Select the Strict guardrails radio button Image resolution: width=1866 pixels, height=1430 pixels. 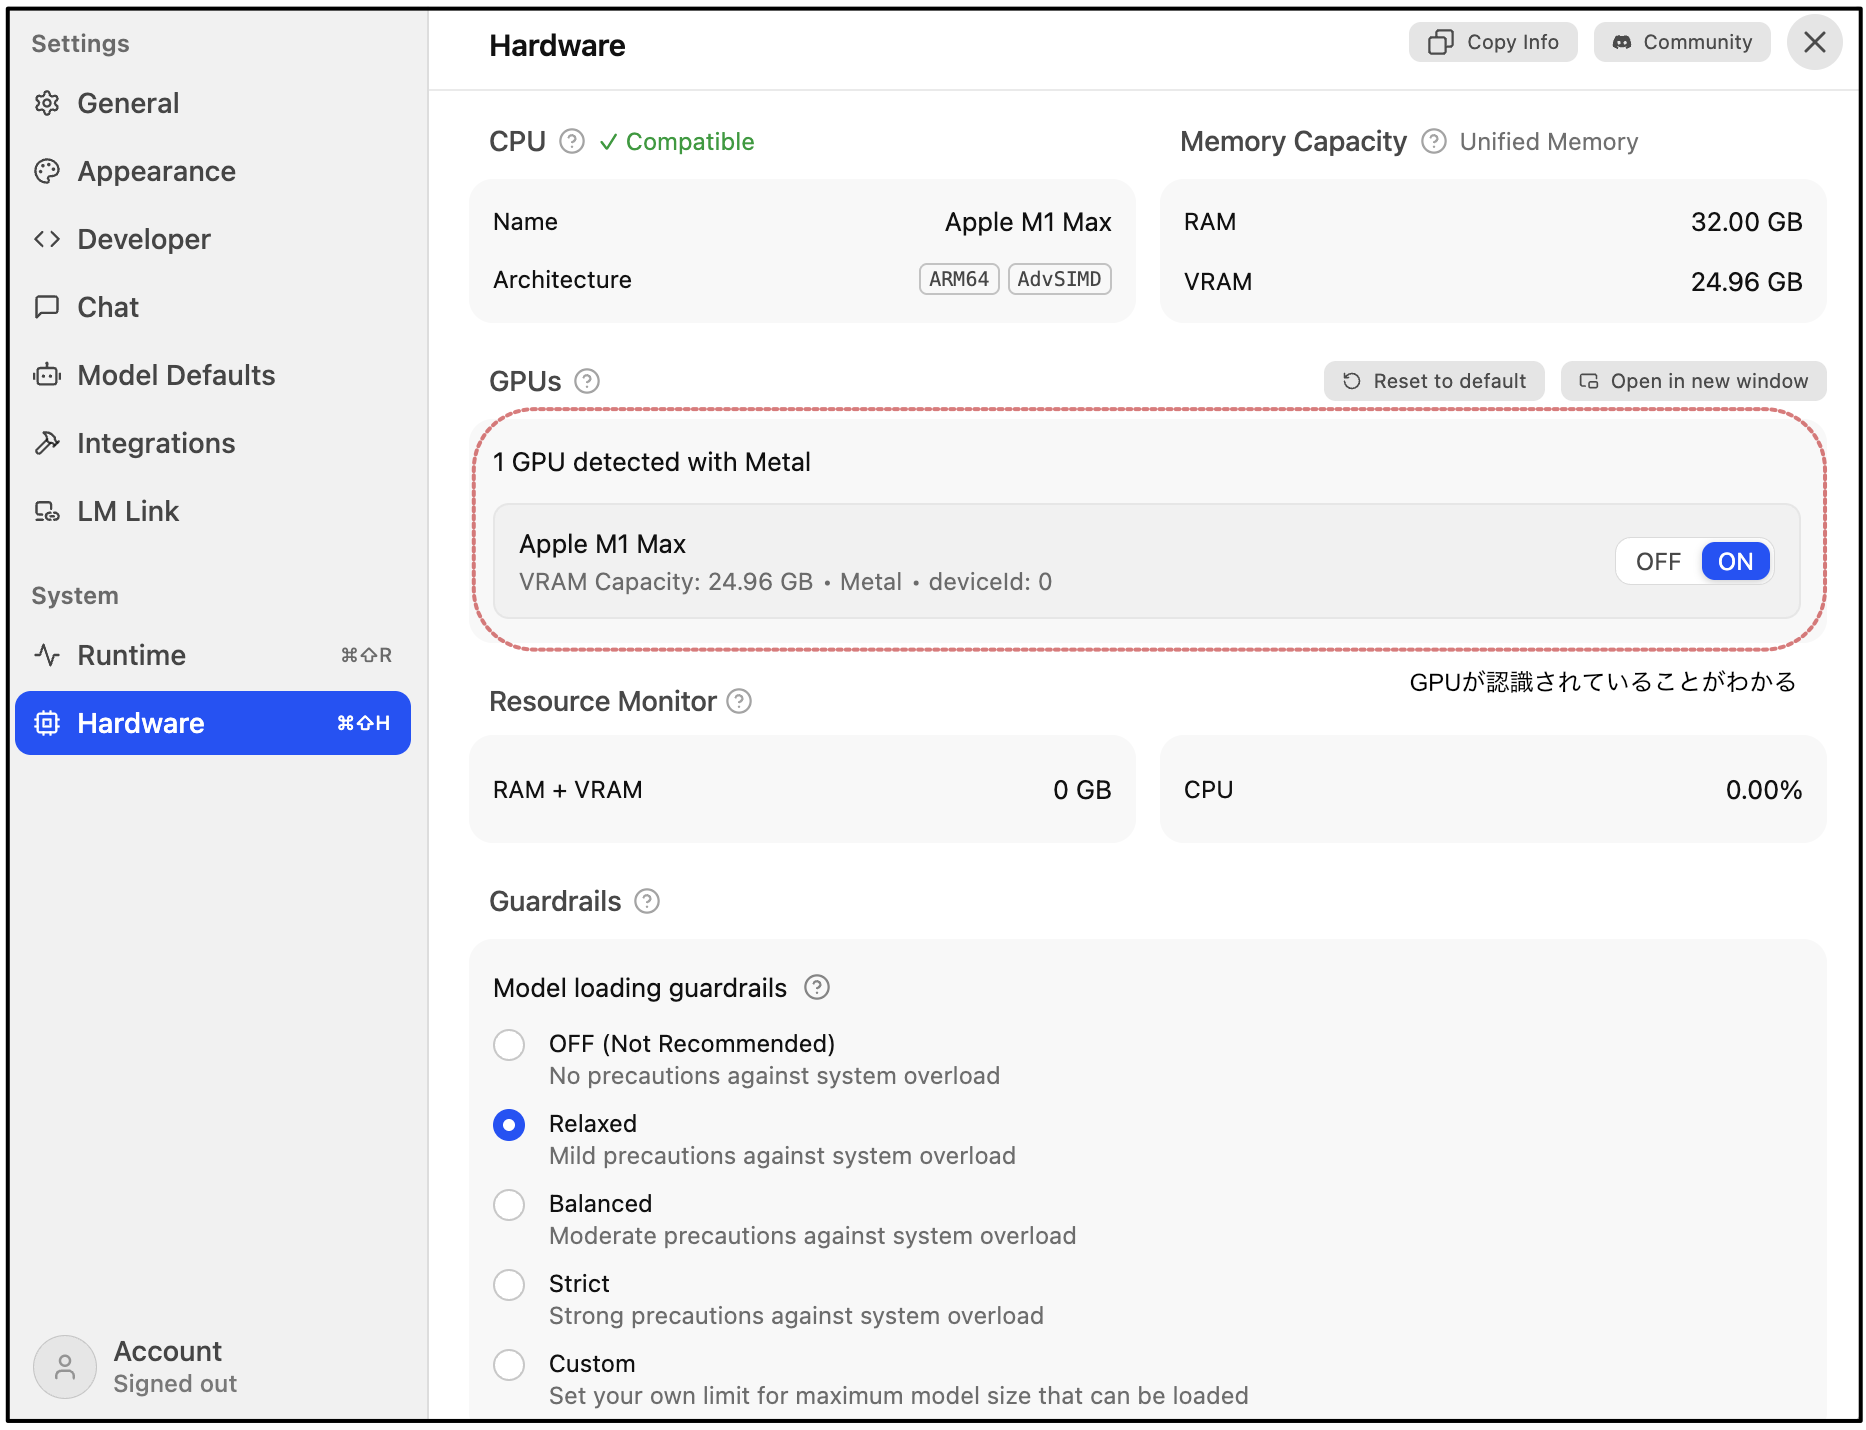(509, 1284)
